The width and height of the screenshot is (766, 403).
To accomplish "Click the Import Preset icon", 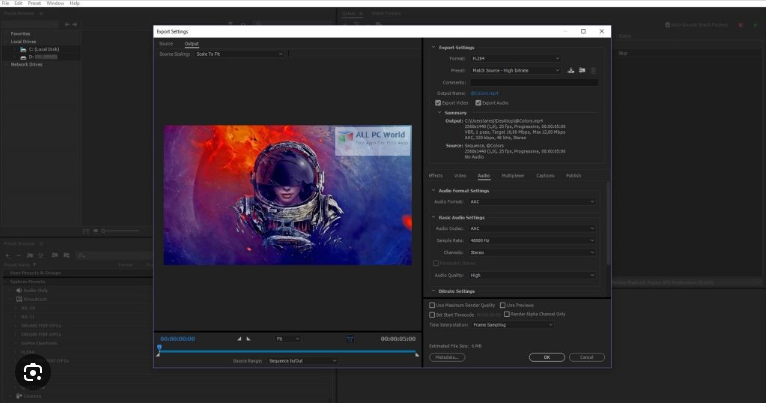I will (x=581, y=71).
